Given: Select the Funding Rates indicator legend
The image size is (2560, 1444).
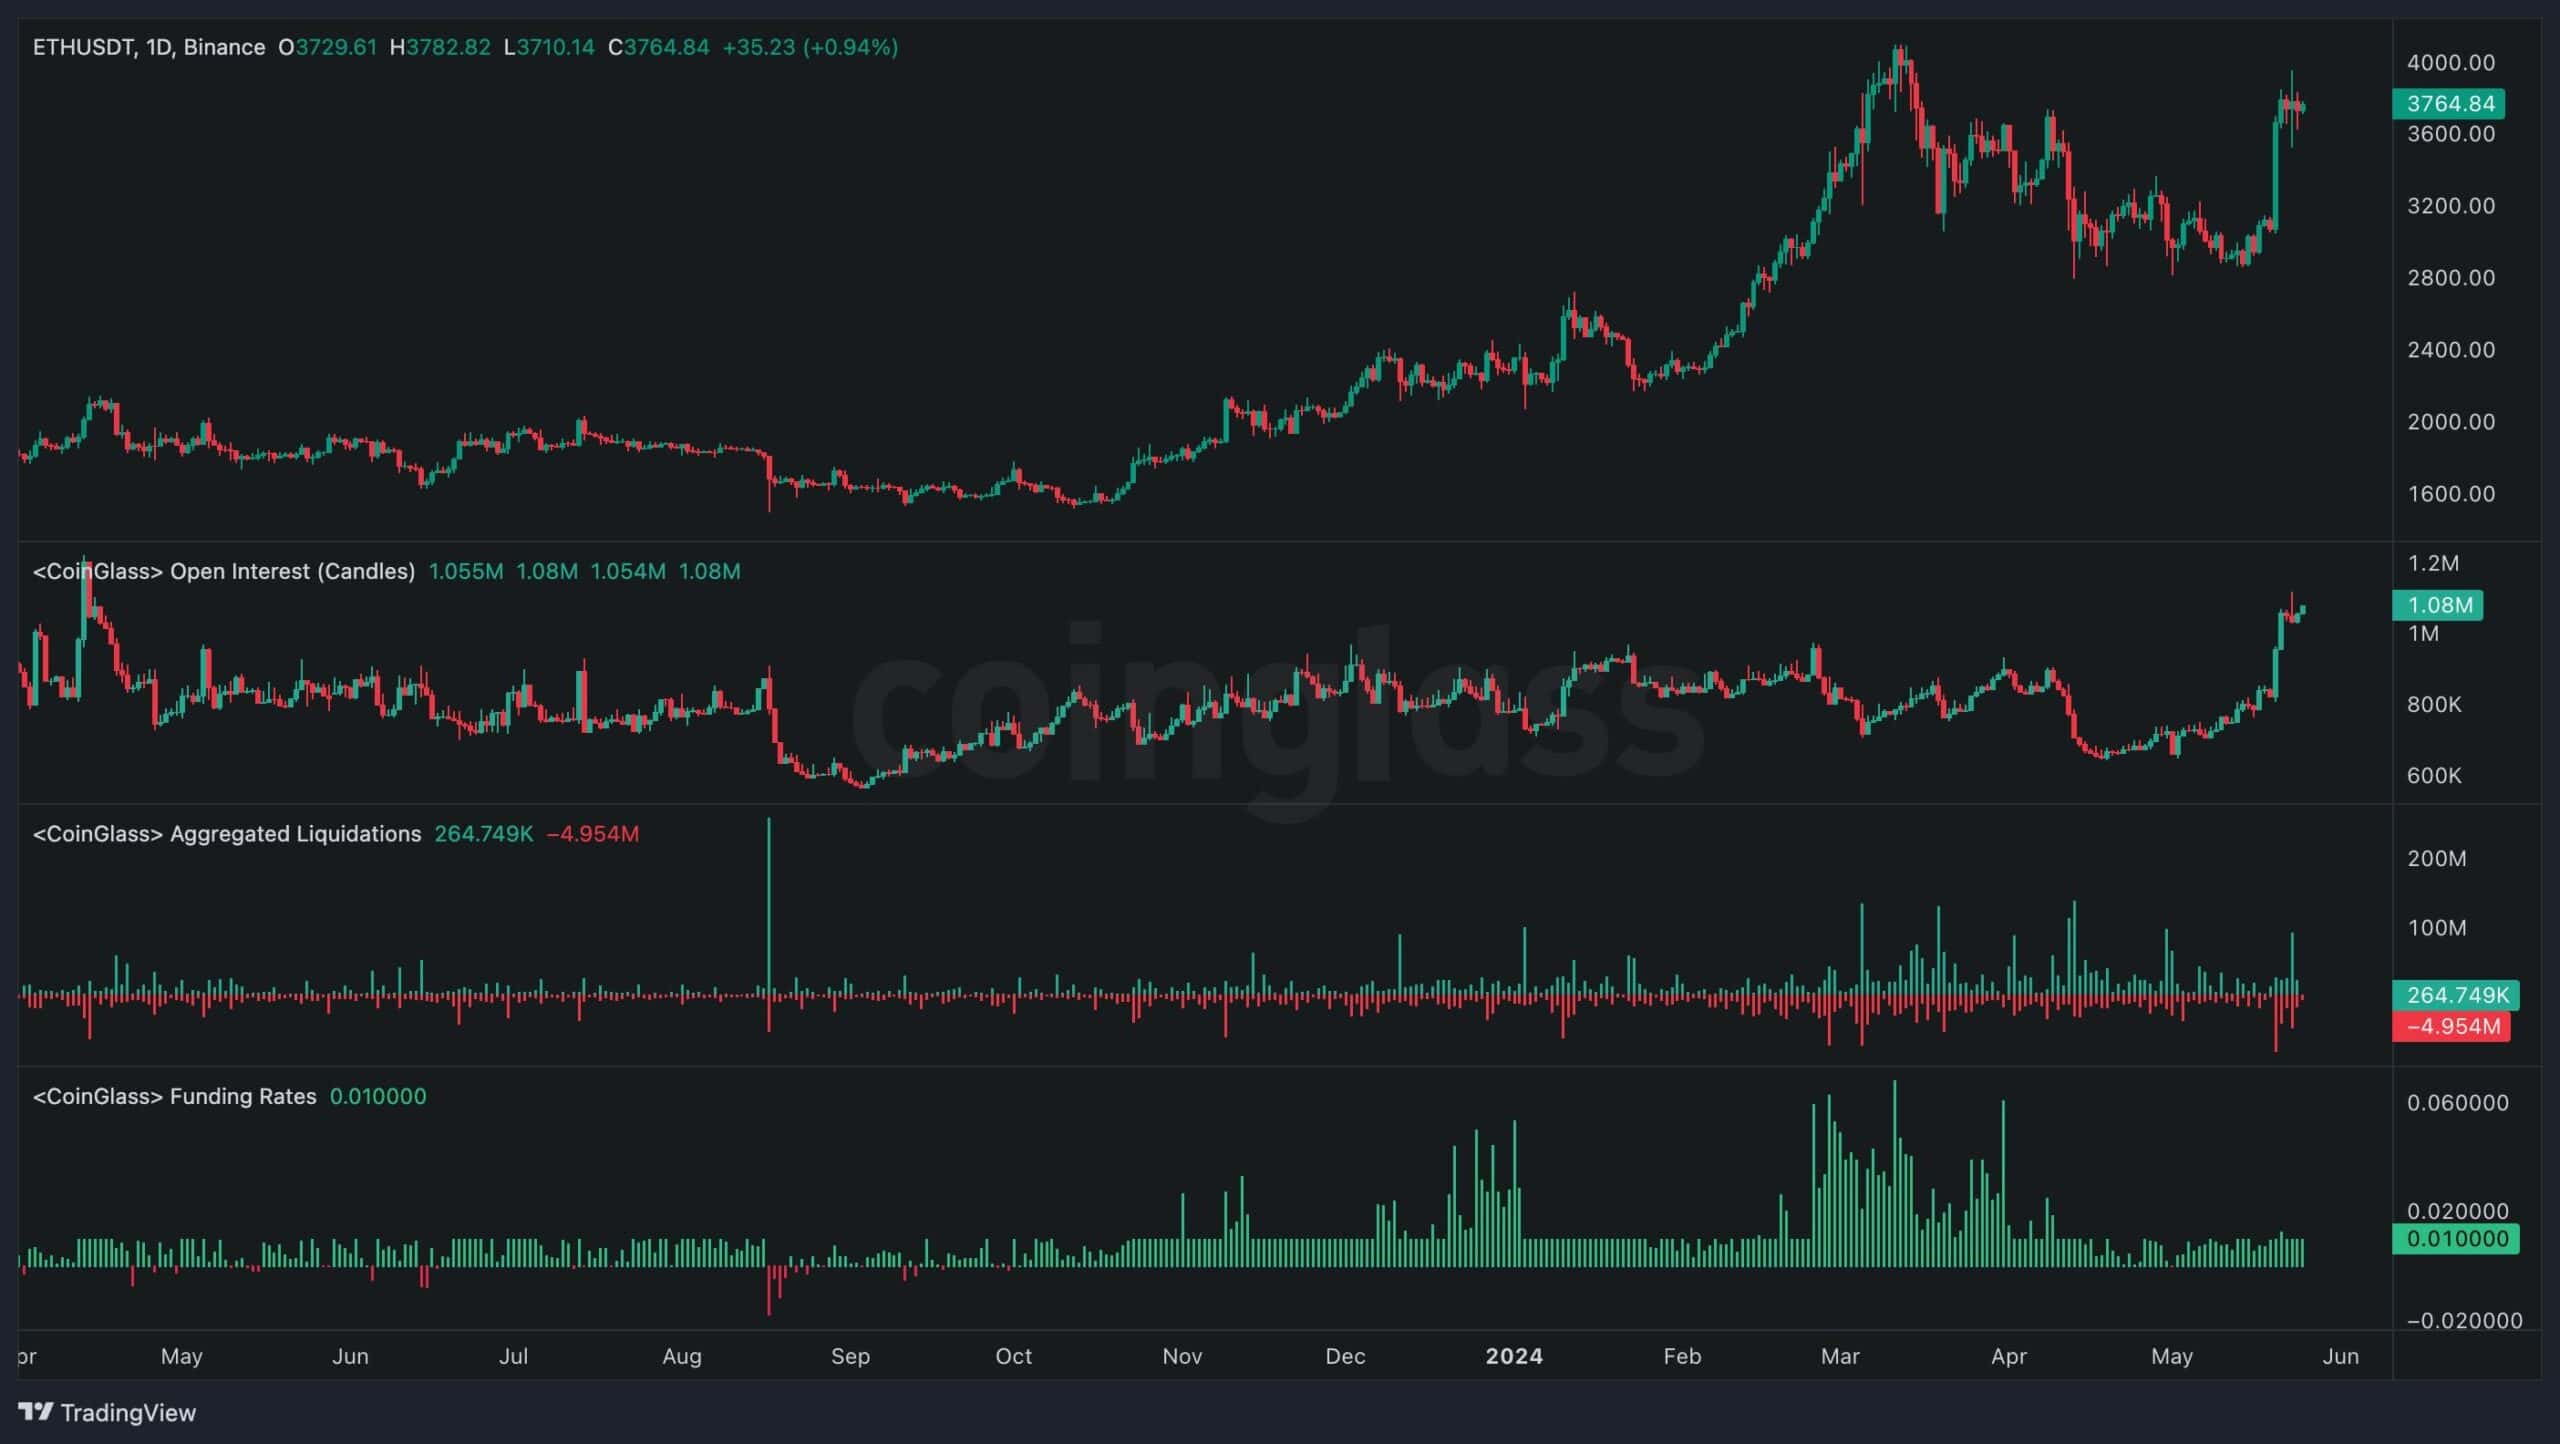Looking at the screenshot, I should [x=175, y=1096].
